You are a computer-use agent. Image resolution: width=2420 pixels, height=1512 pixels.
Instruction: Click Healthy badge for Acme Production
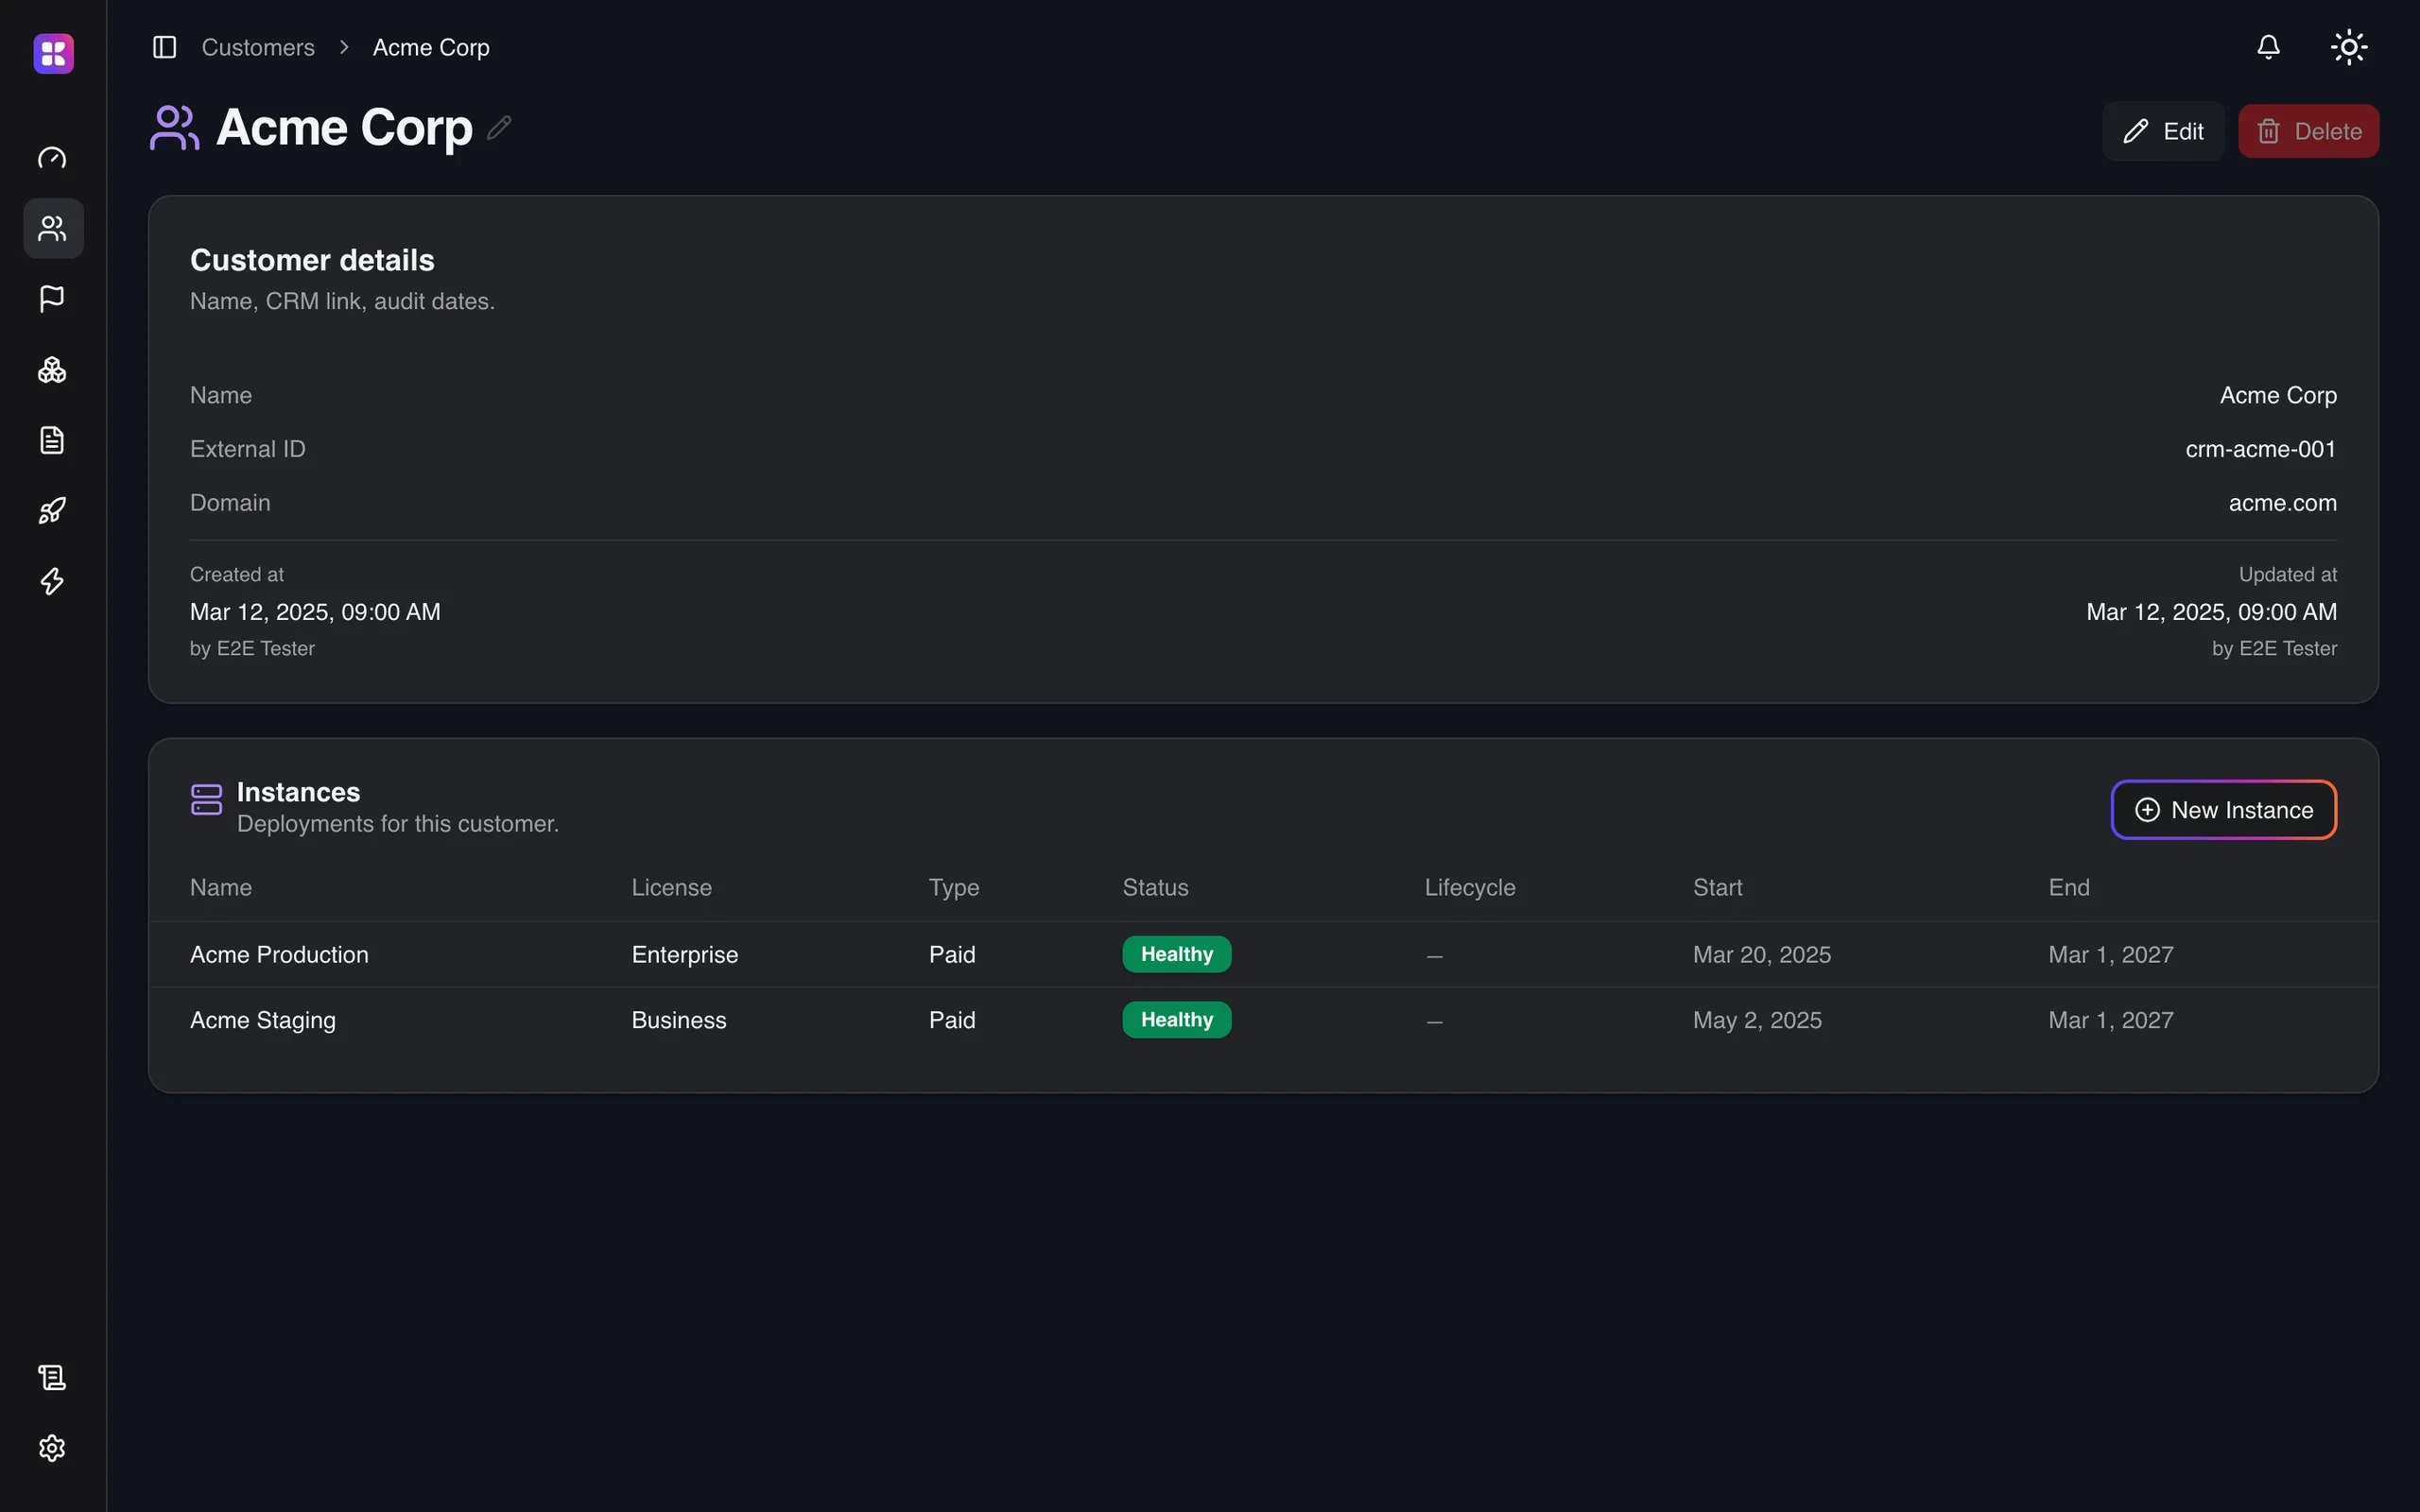(x=1177, y=954)
